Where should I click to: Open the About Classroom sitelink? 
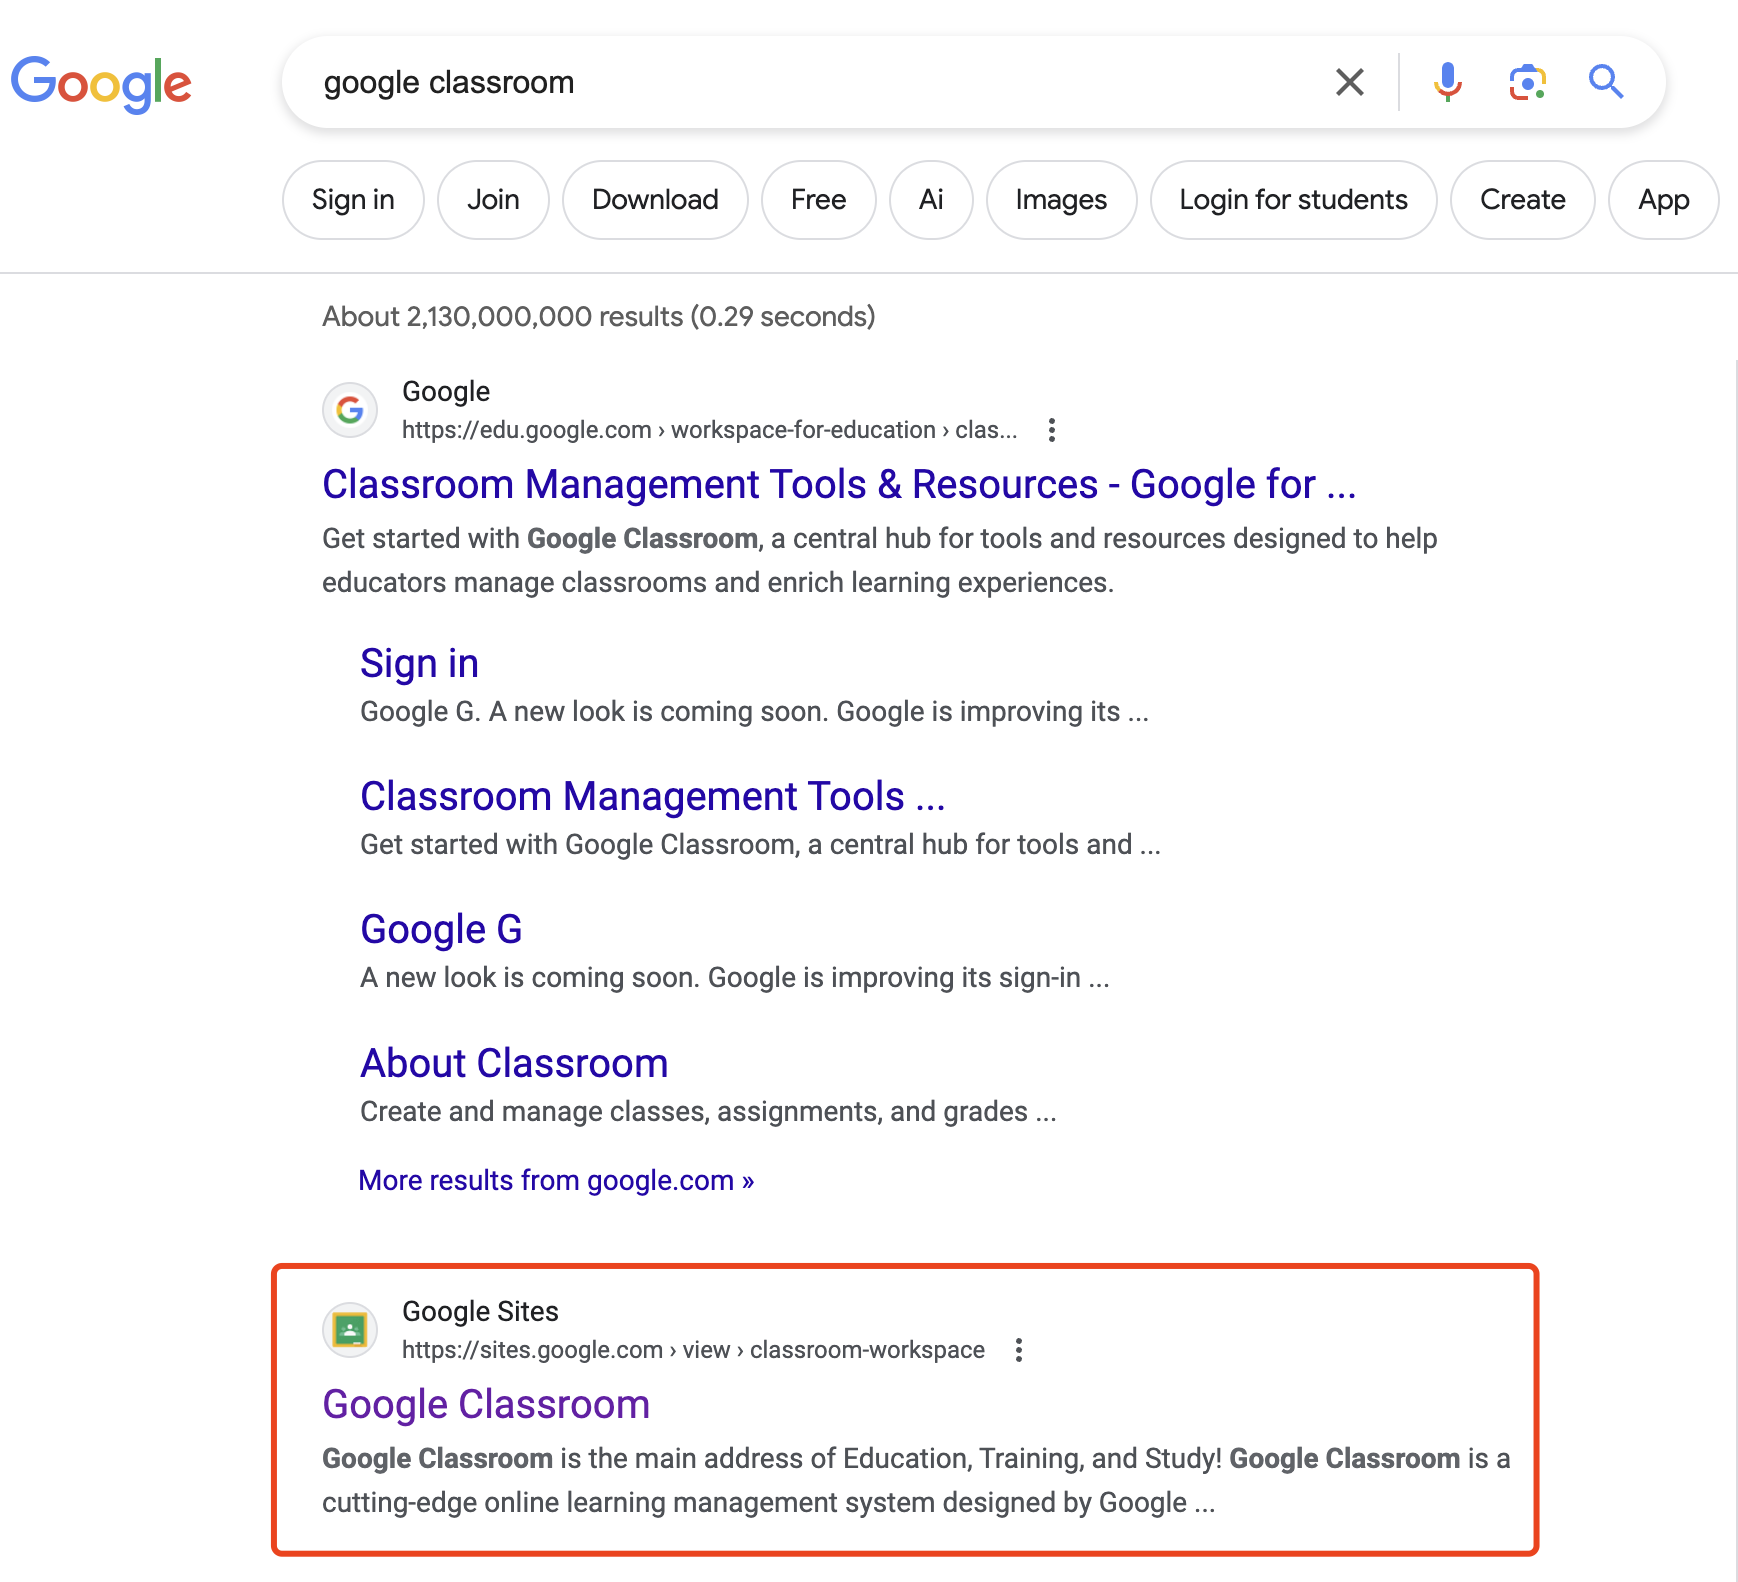tap(514, 1064)
